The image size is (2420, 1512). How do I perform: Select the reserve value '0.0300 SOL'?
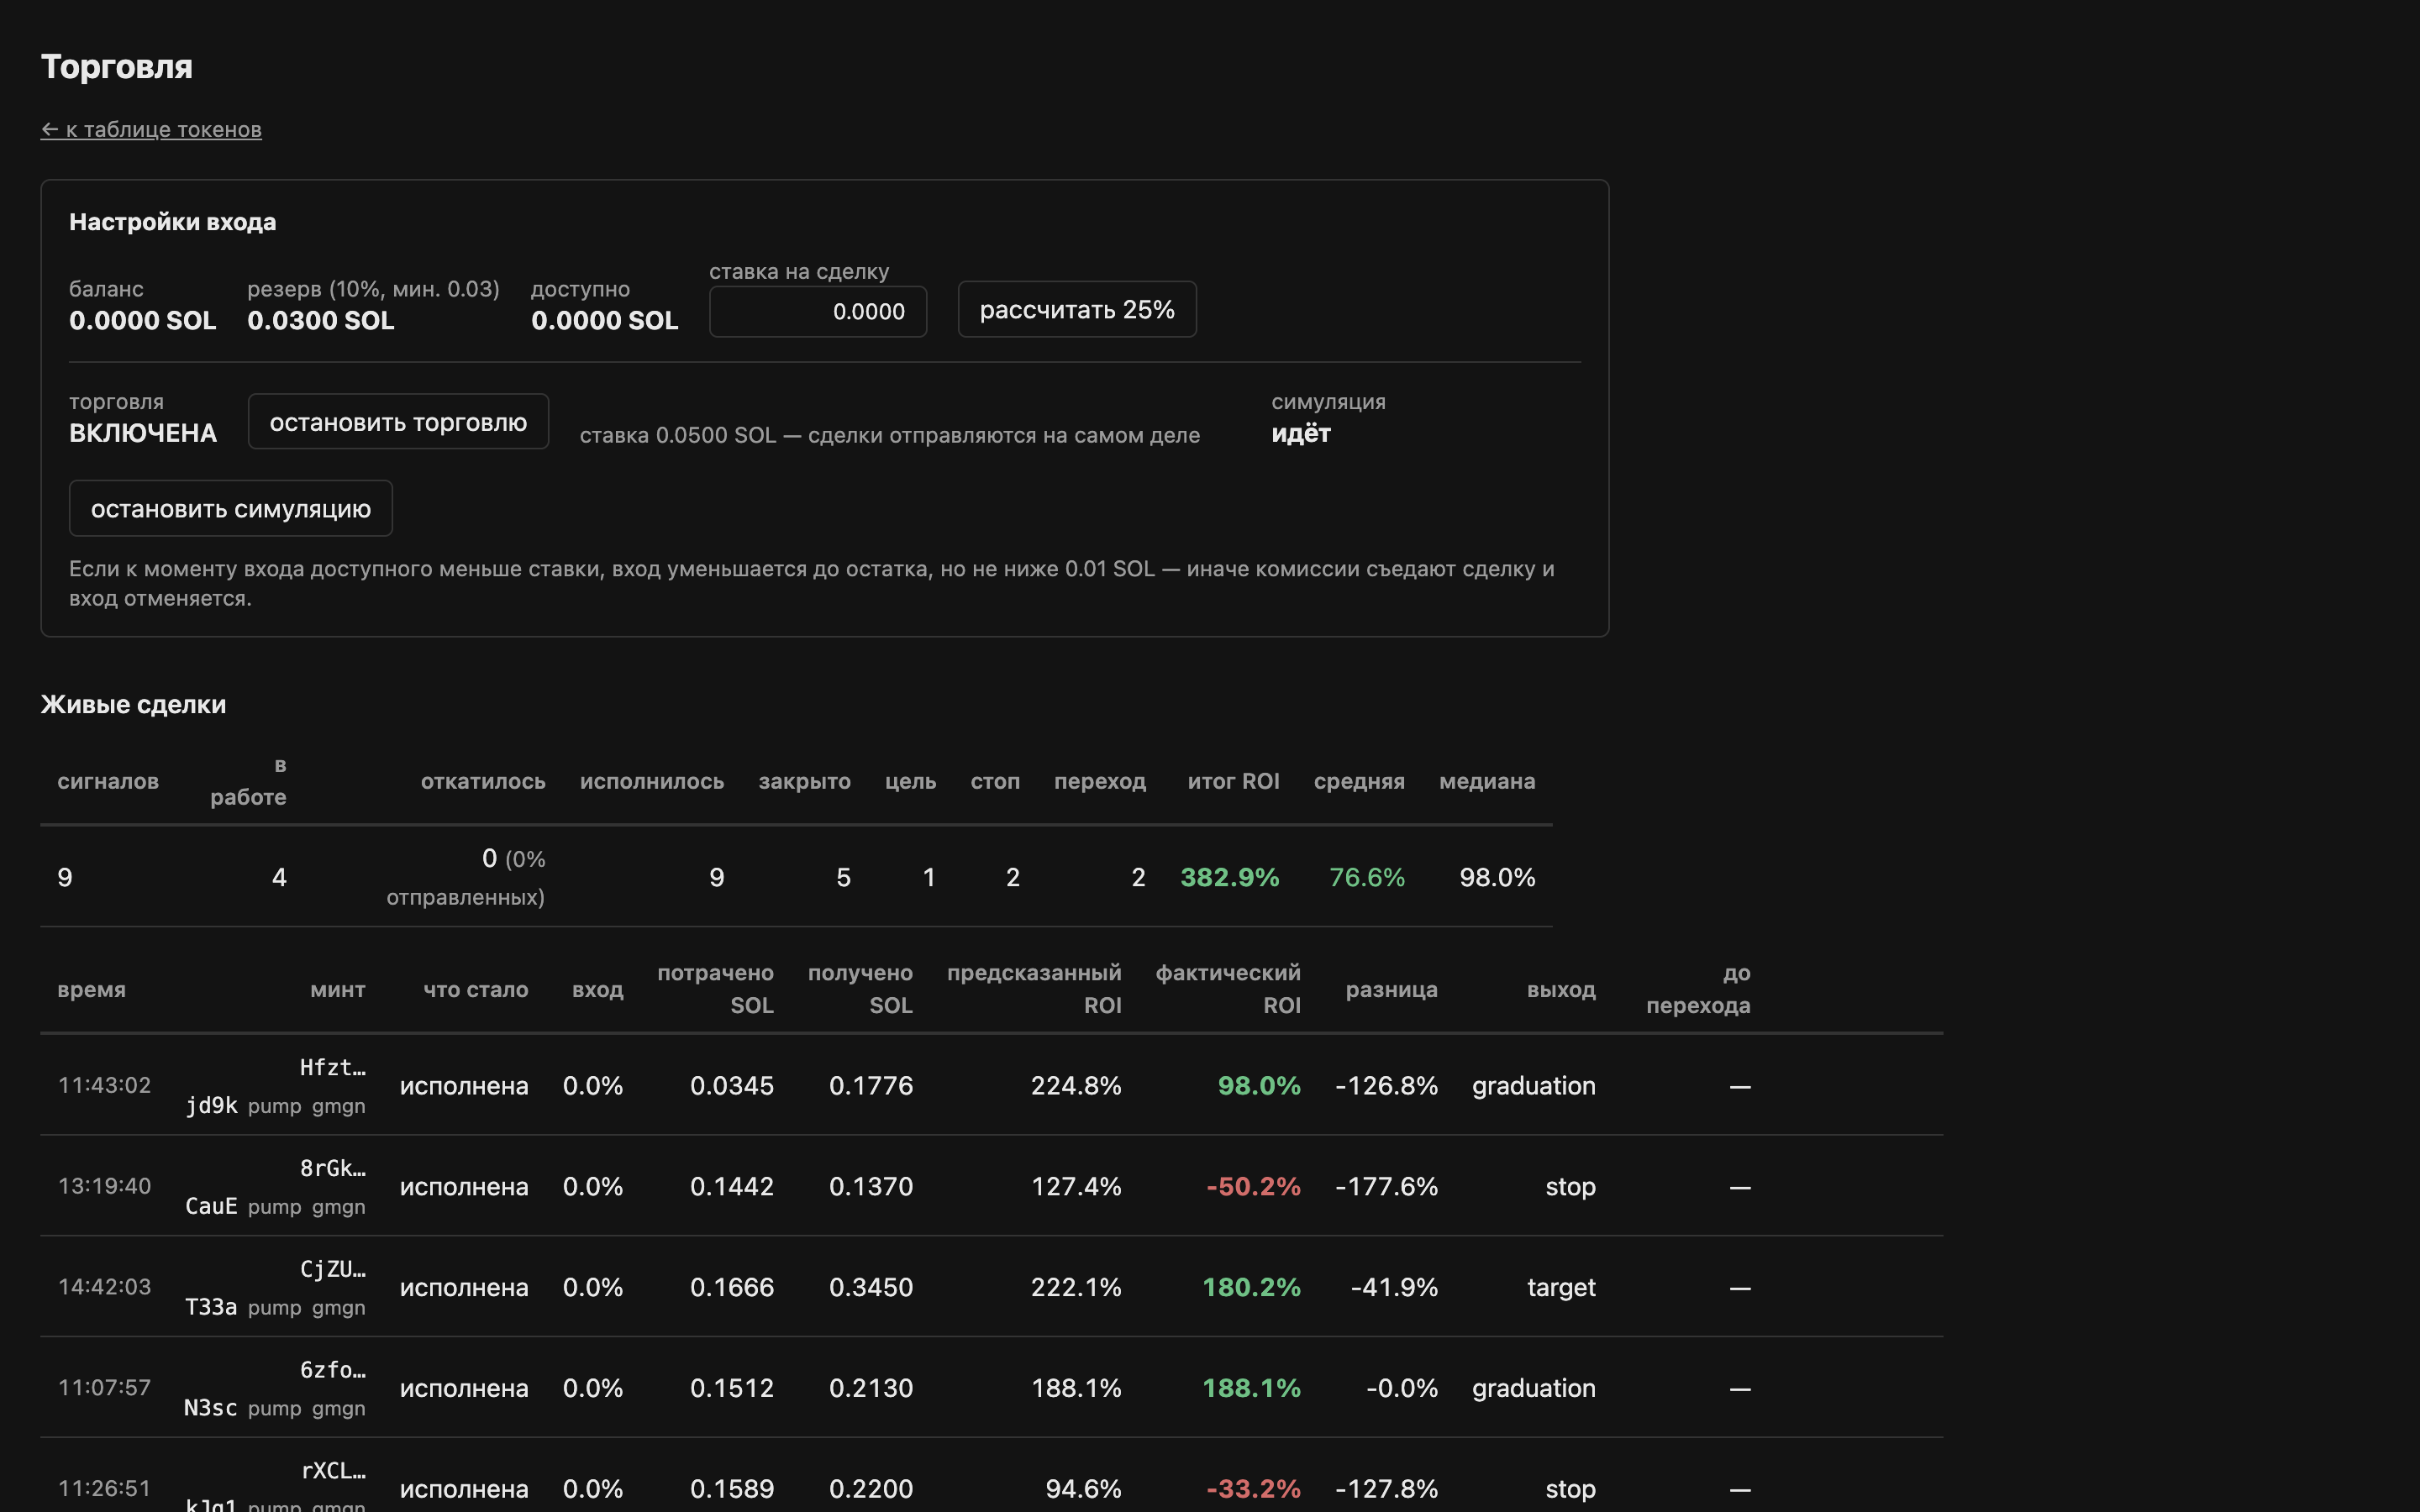tap(321, 321)
